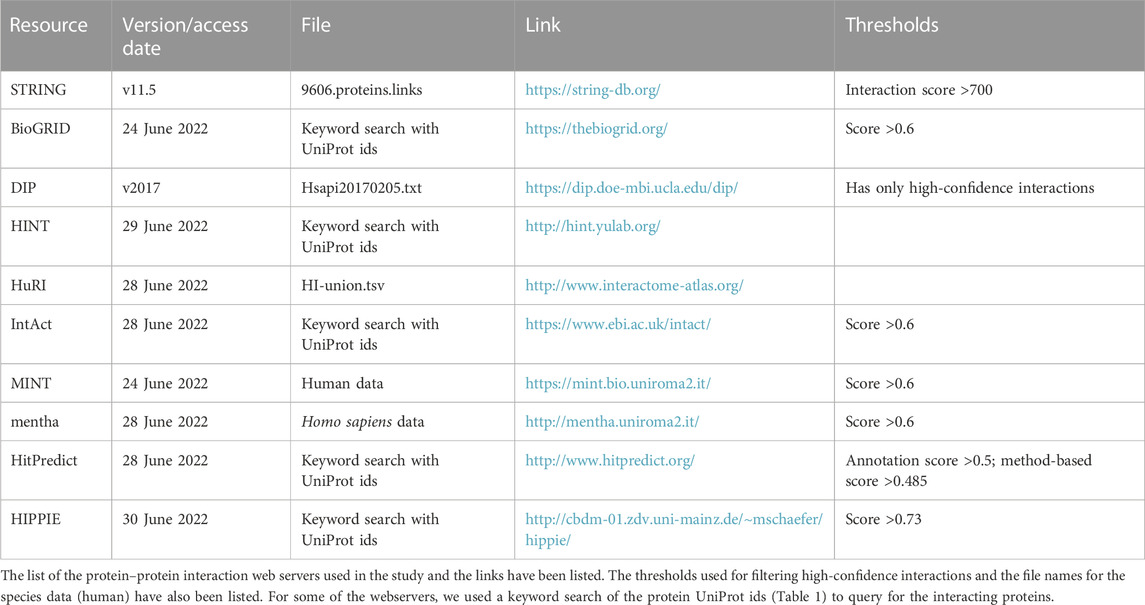Select the Hsapi20170205.txt file name
Image resolution: width=1145 pixels, height=605 pixels.
pyautogui.click(x=361, y=188)
